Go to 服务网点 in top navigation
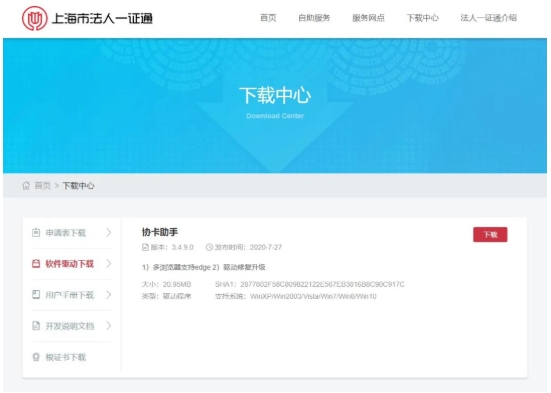 click(x=368, y=18)
